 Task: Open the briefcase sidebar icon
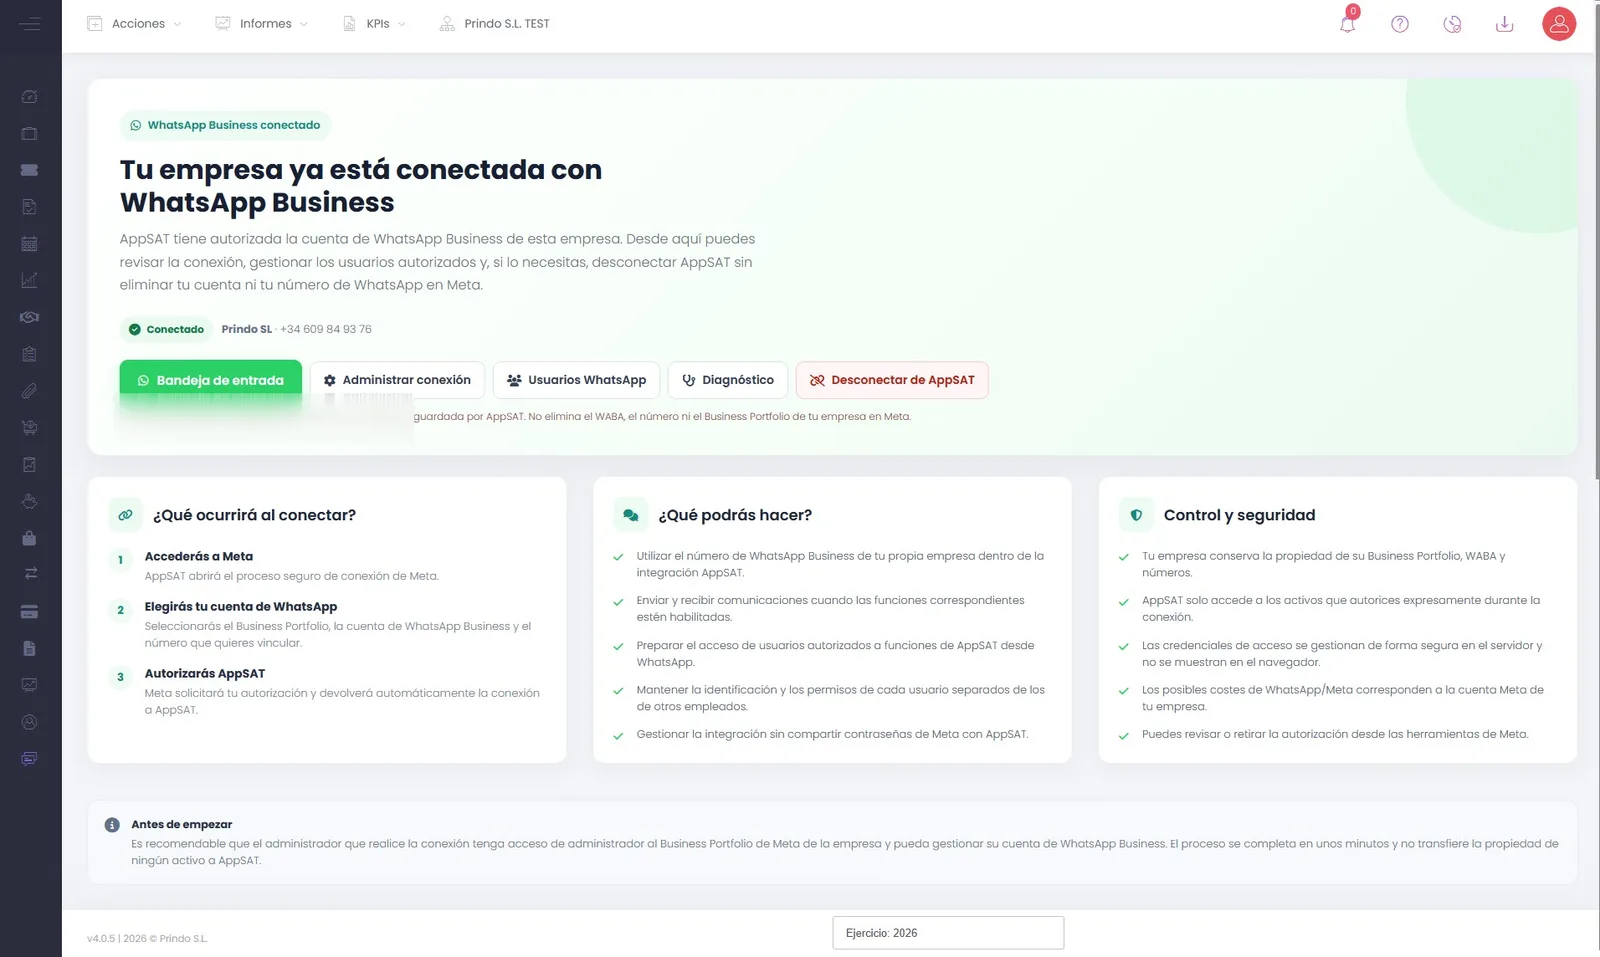pyautogui.click(x=29, y=133)
